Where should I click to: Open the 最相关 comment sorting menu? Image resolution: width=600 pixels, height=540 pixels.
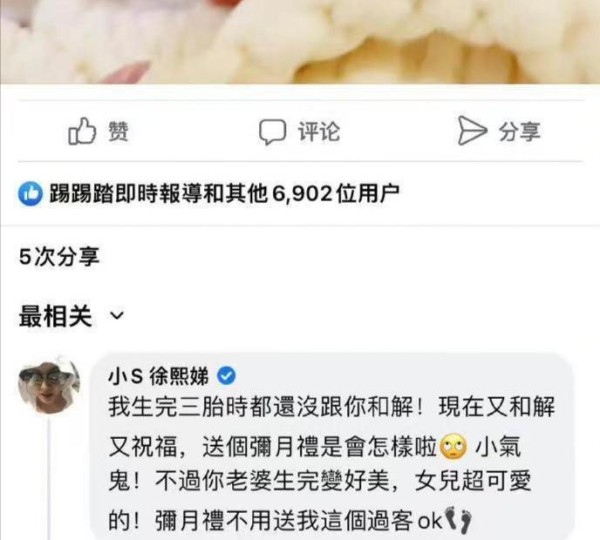tap(72, 316)
